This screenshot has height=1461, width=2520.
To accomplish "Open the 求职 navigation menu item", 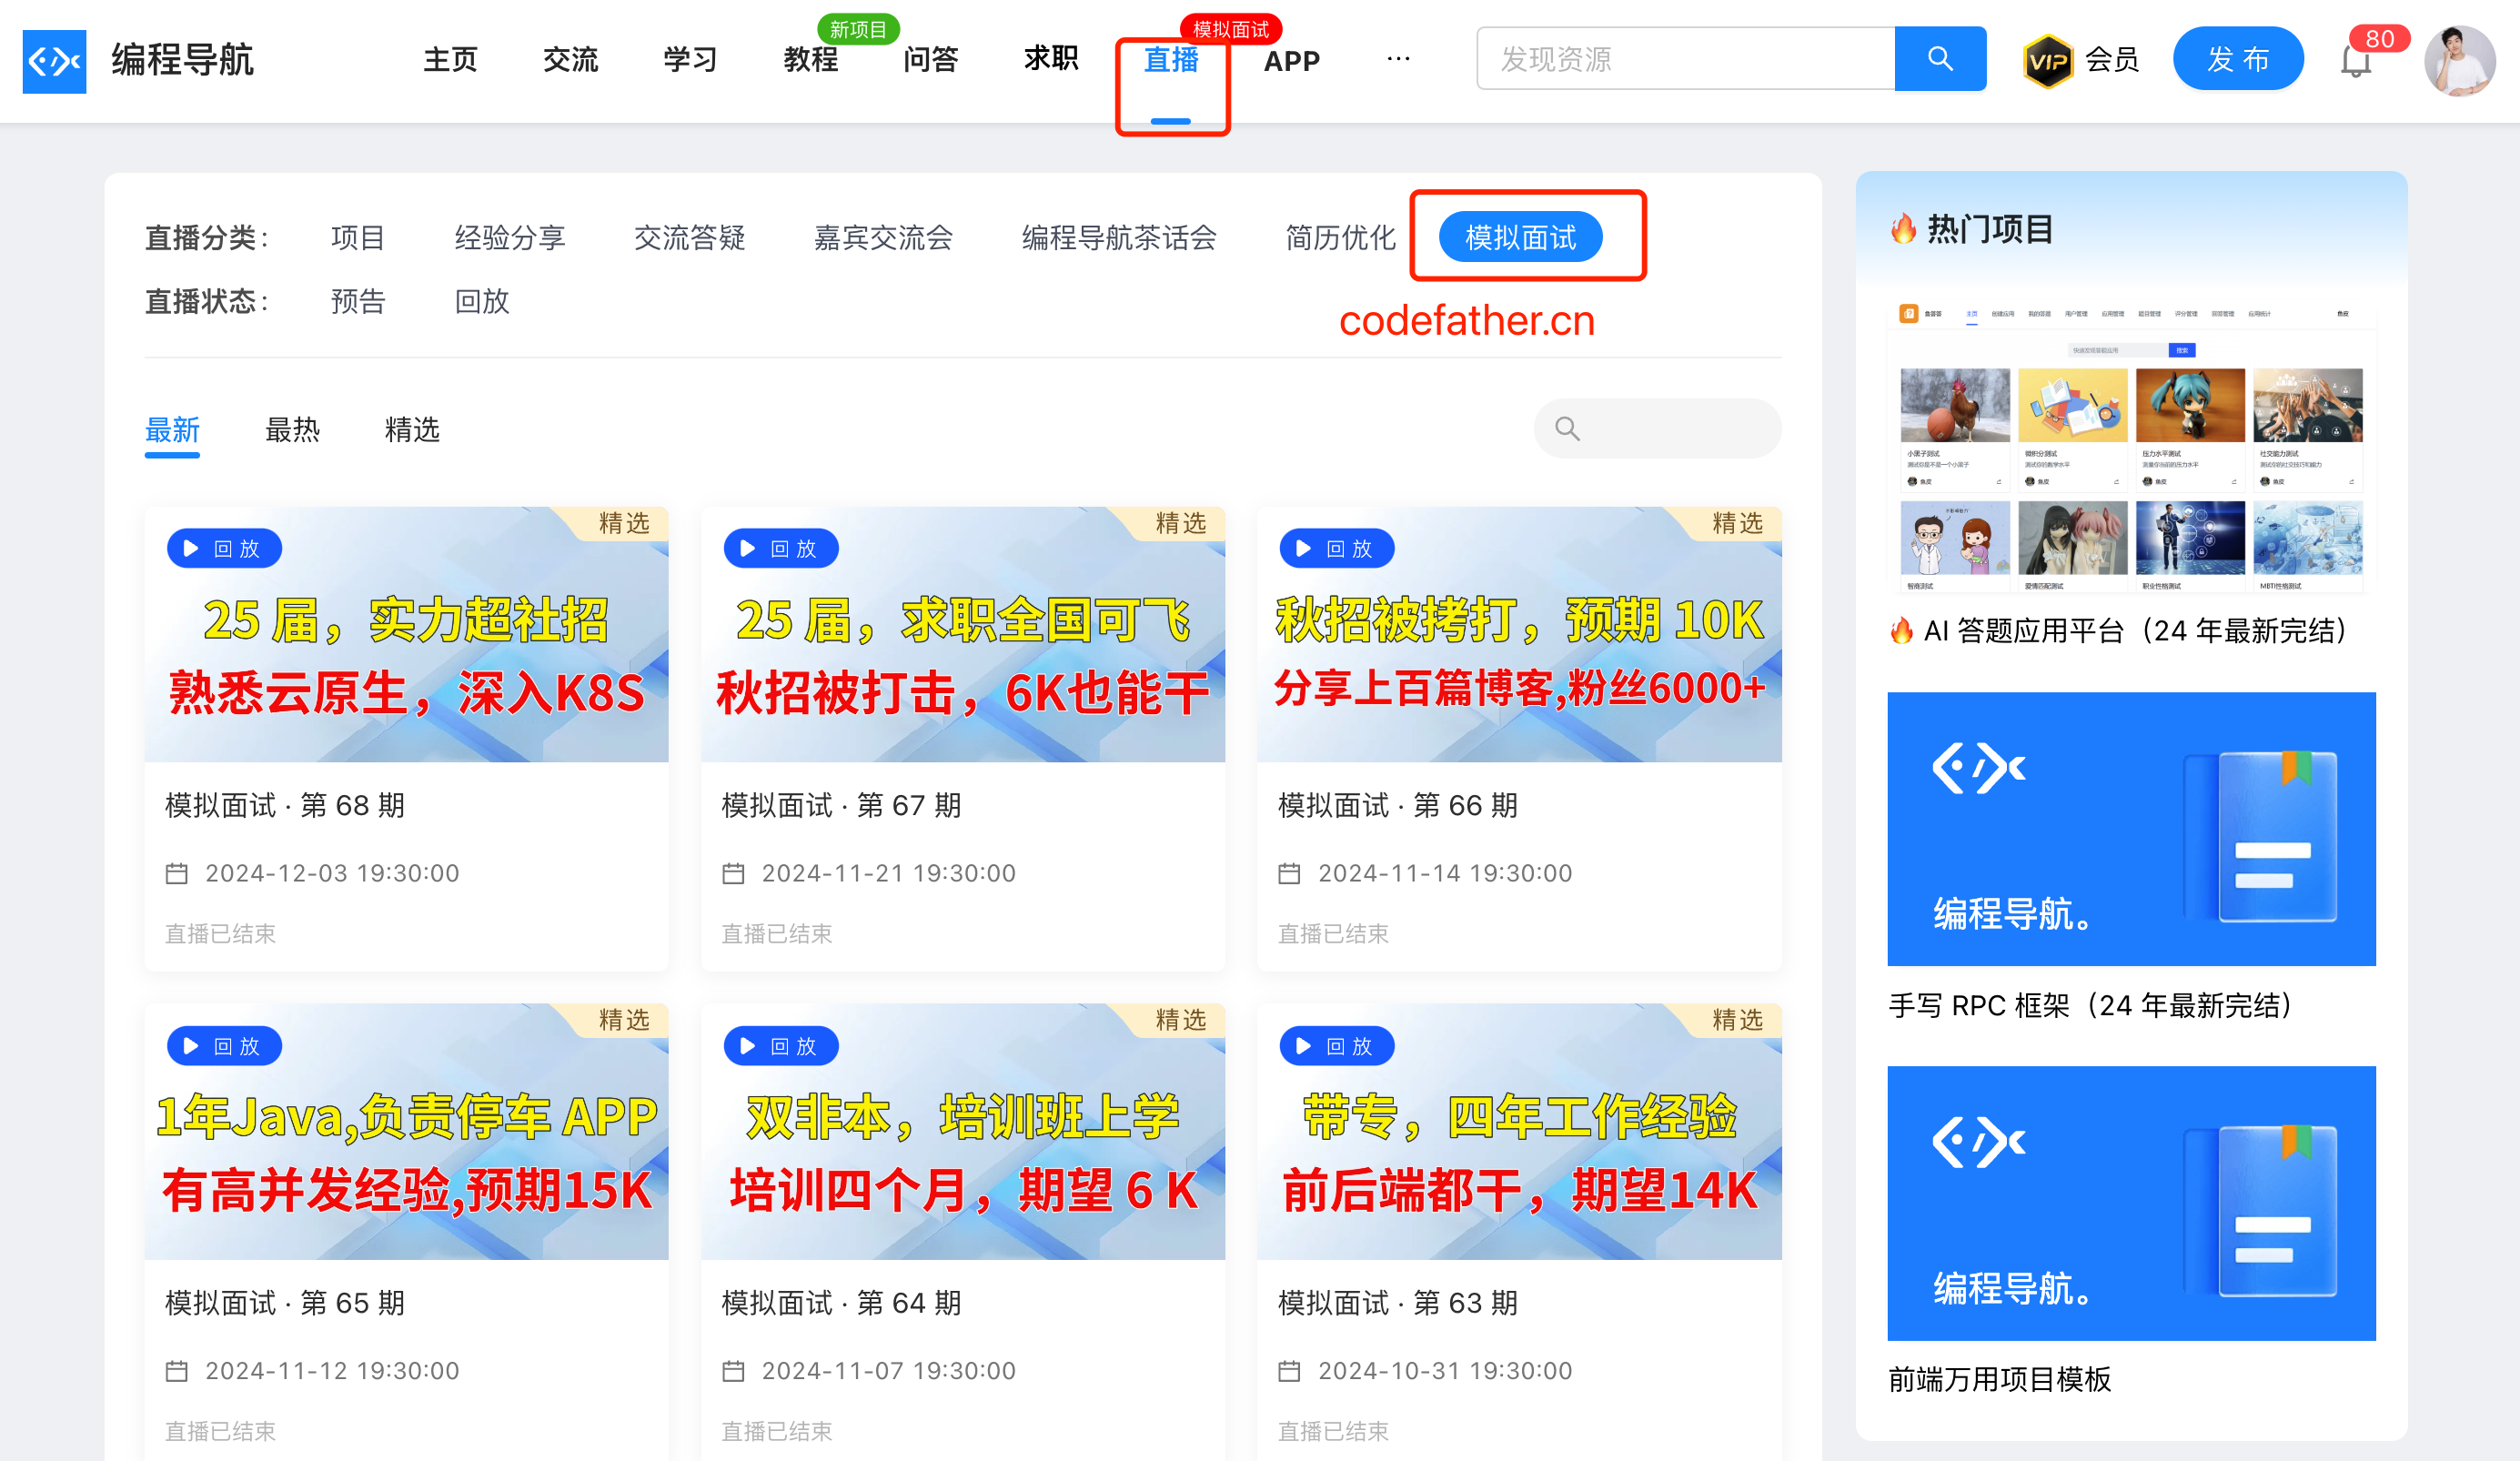I will tap(1050, 59).
